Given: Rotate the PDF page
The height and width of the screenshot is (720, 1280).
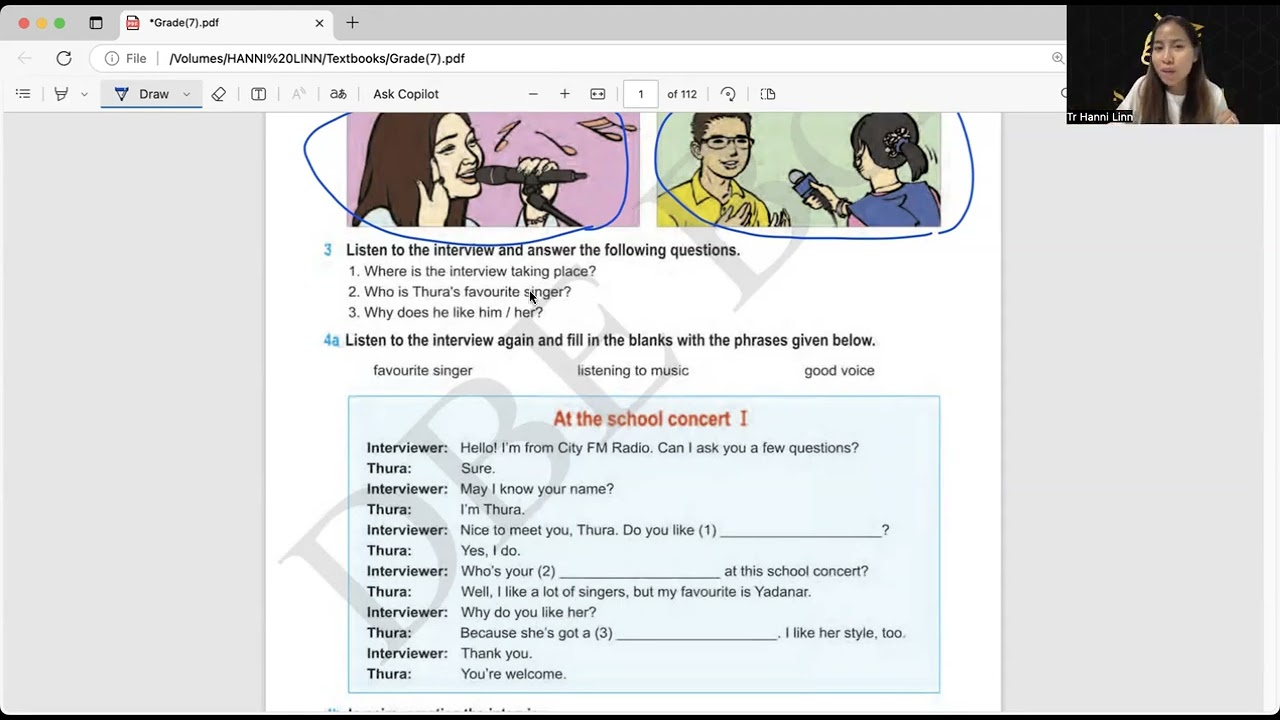Looking at the screenshot, I should 728,94.
